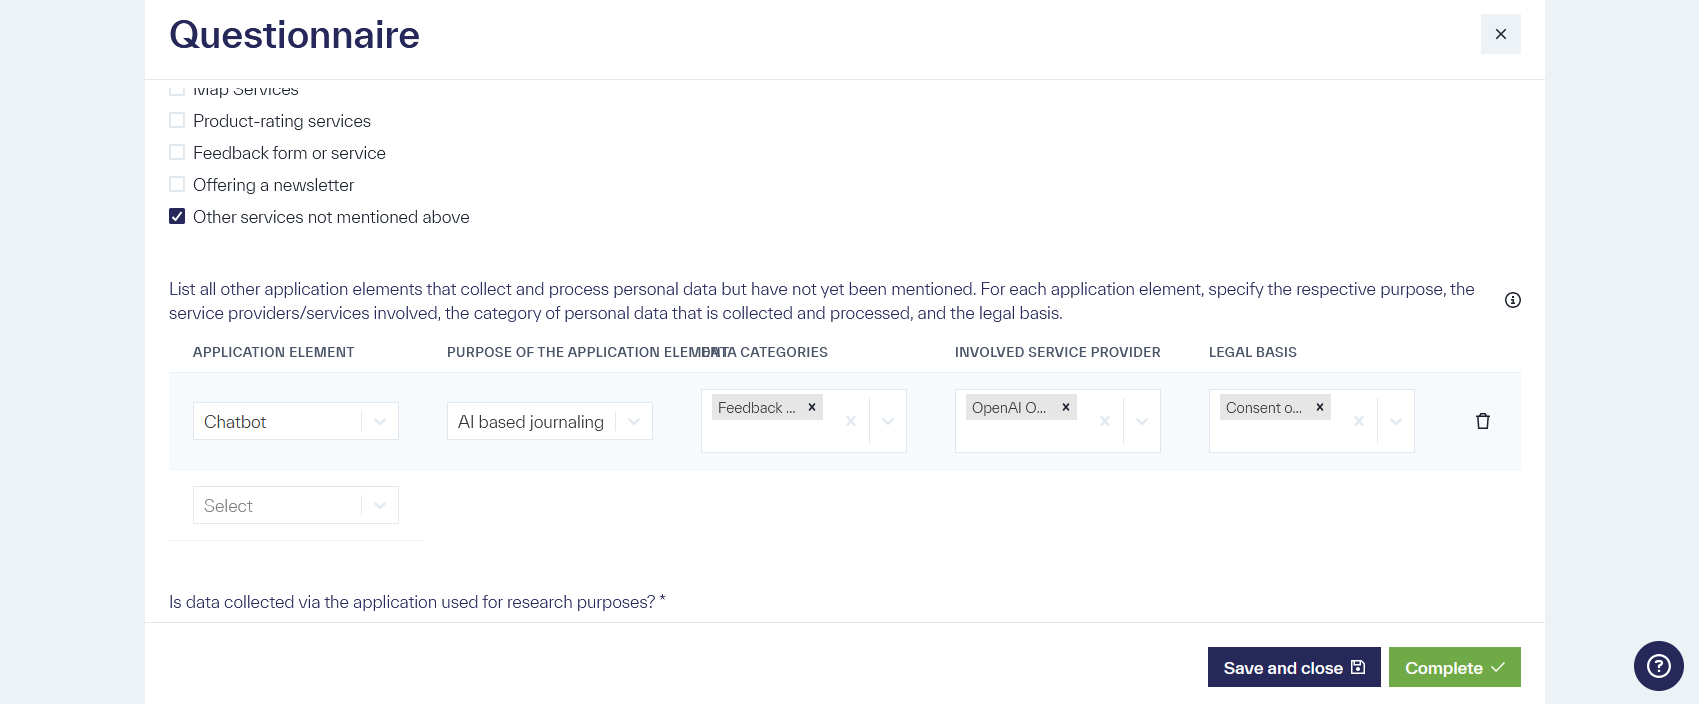Remove the Consent chip from Legal Basis
1699x704 pixels.
point(1319,407)
